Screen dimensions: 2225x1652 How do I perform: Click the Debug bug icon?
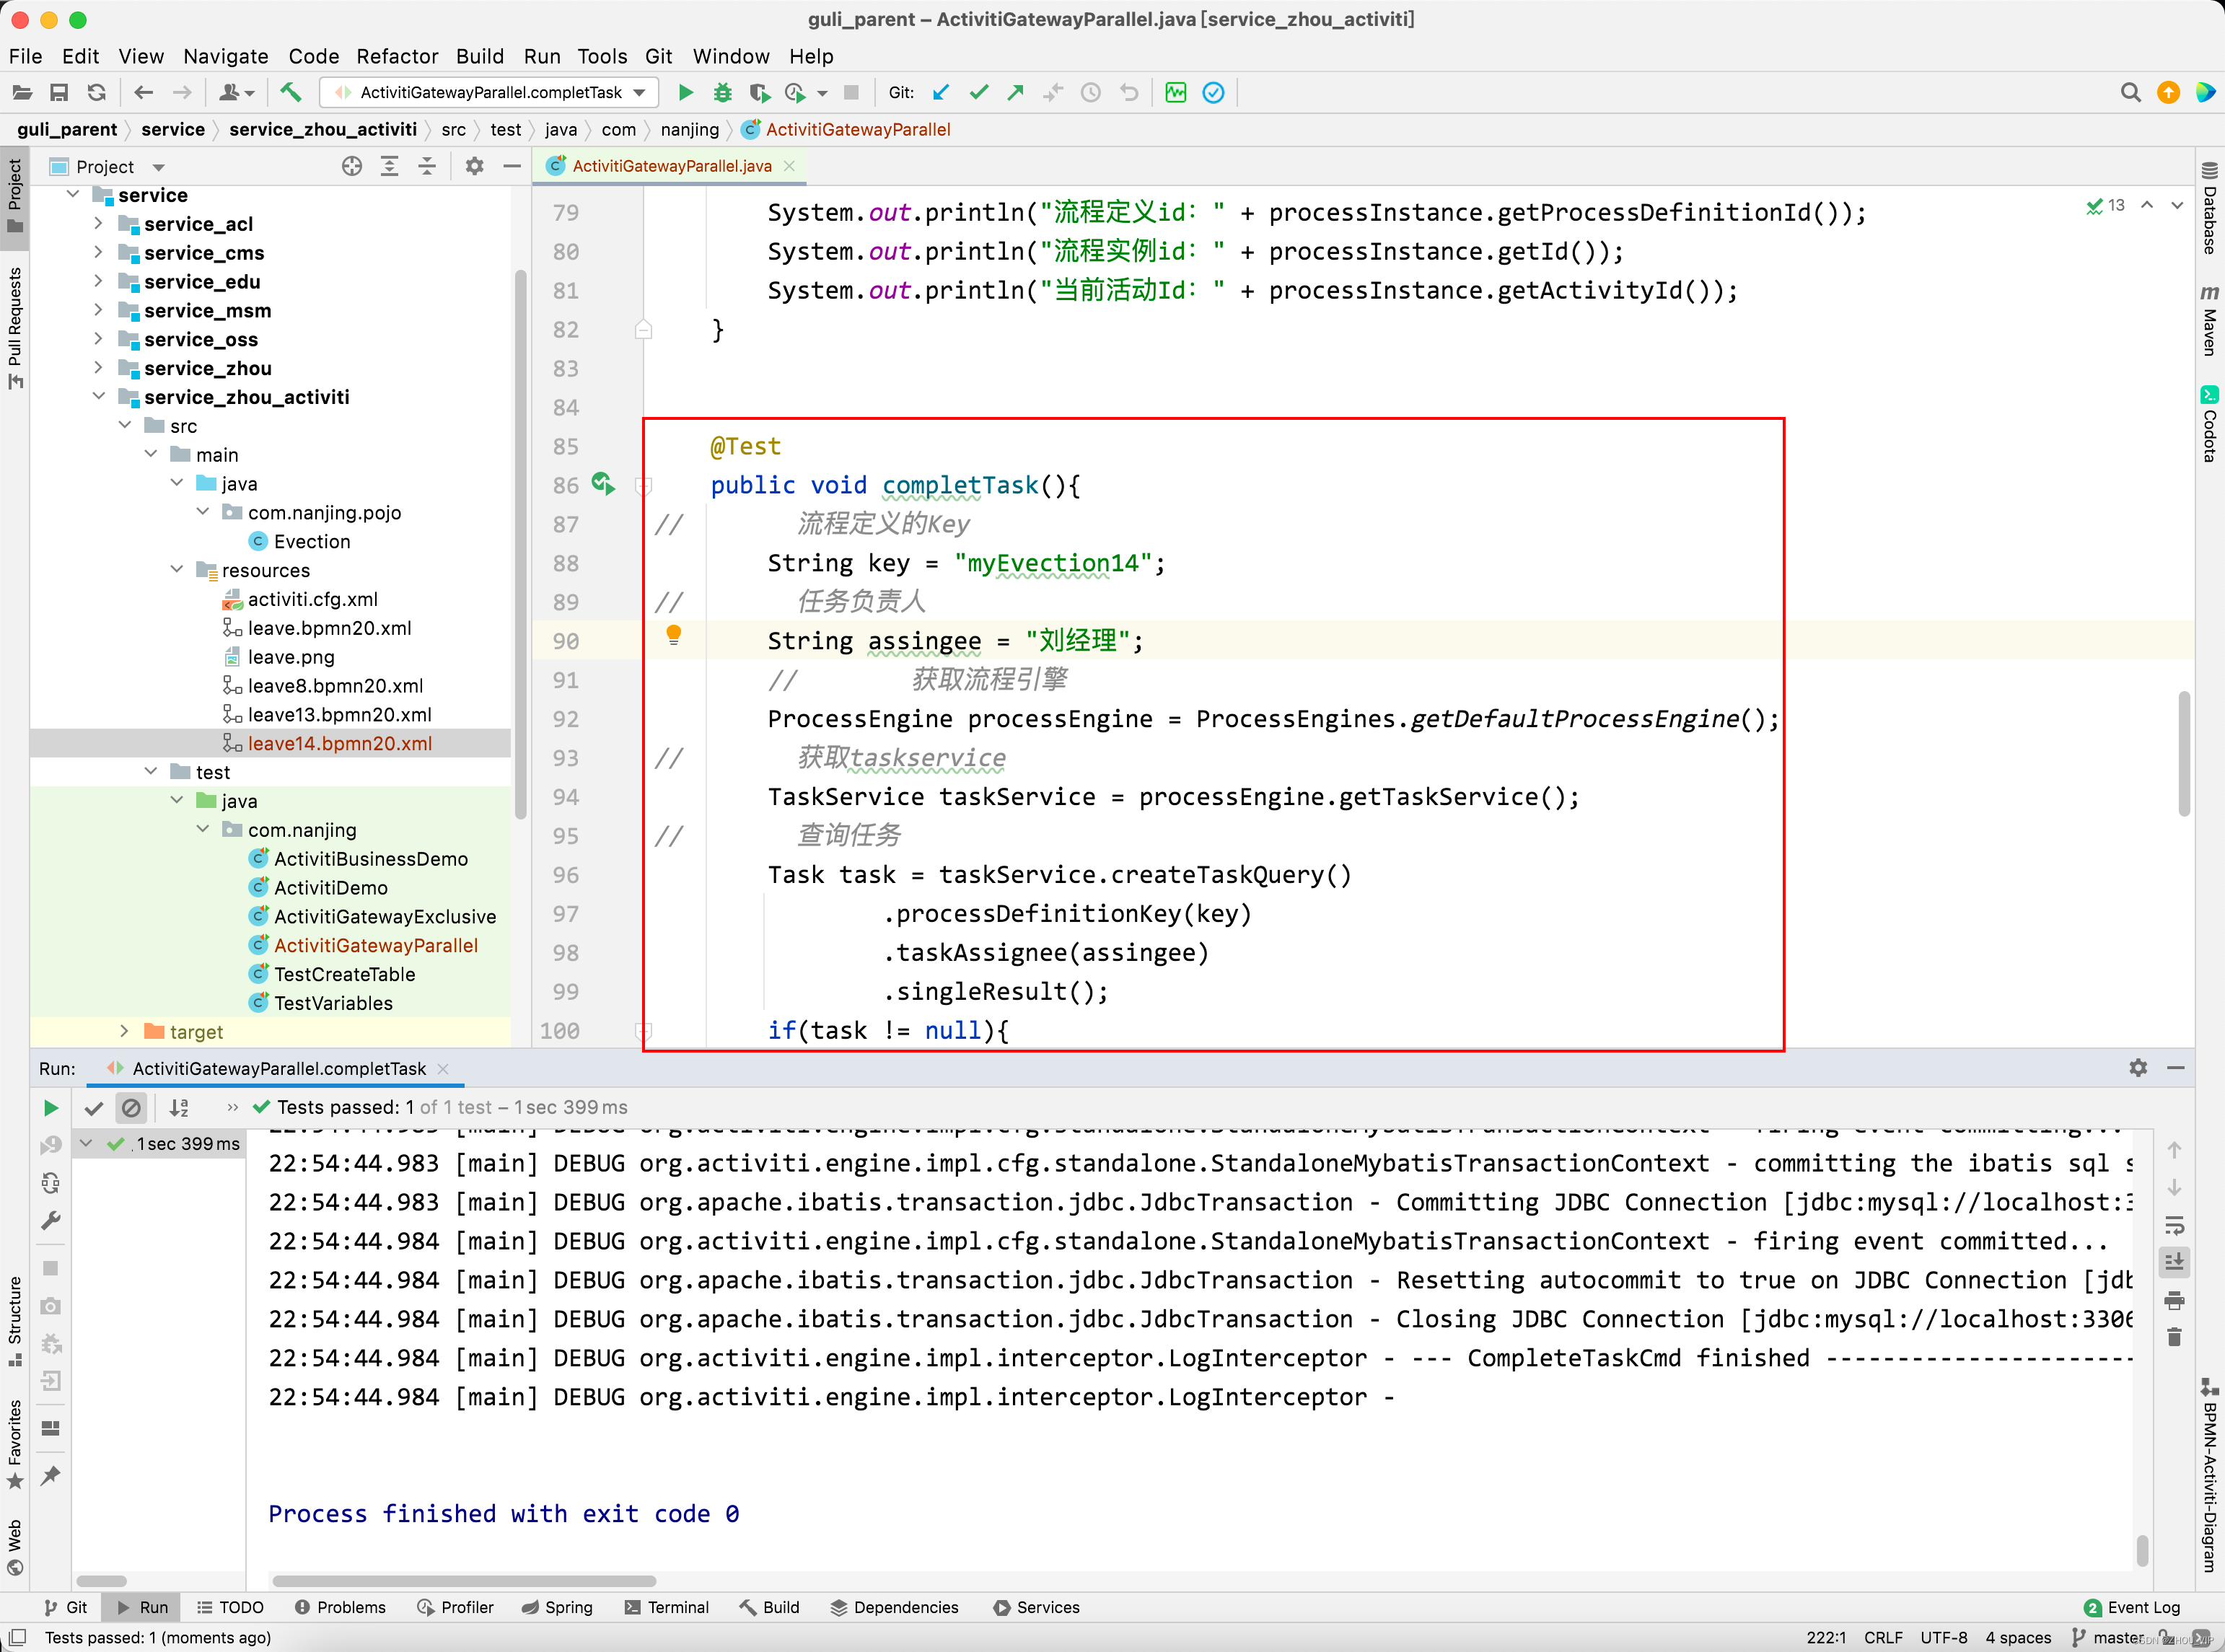point(722,93)
